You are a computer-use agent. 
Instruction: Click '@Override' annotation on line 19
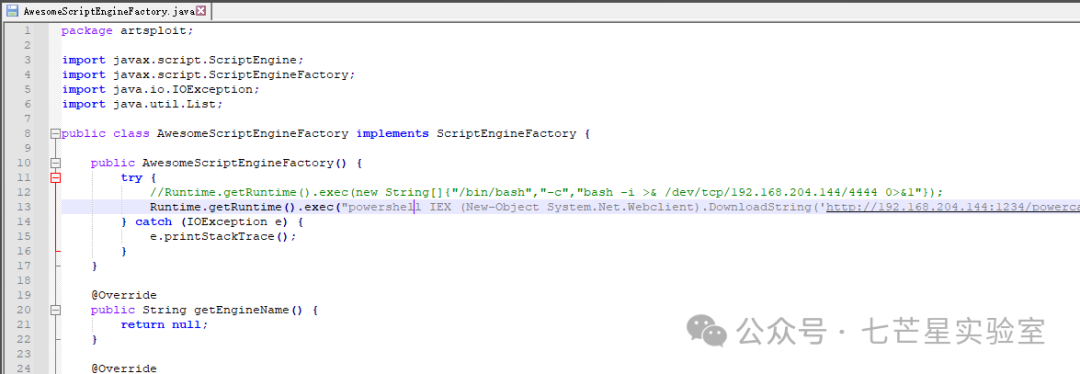[x=124, y=295]
